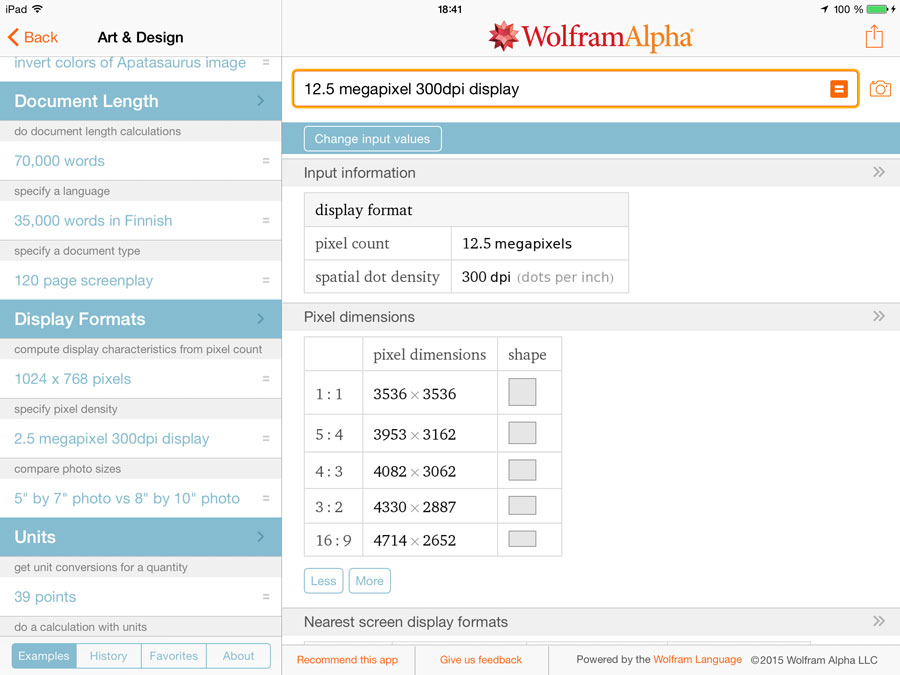Open the camera input icon

click(880, 89)
